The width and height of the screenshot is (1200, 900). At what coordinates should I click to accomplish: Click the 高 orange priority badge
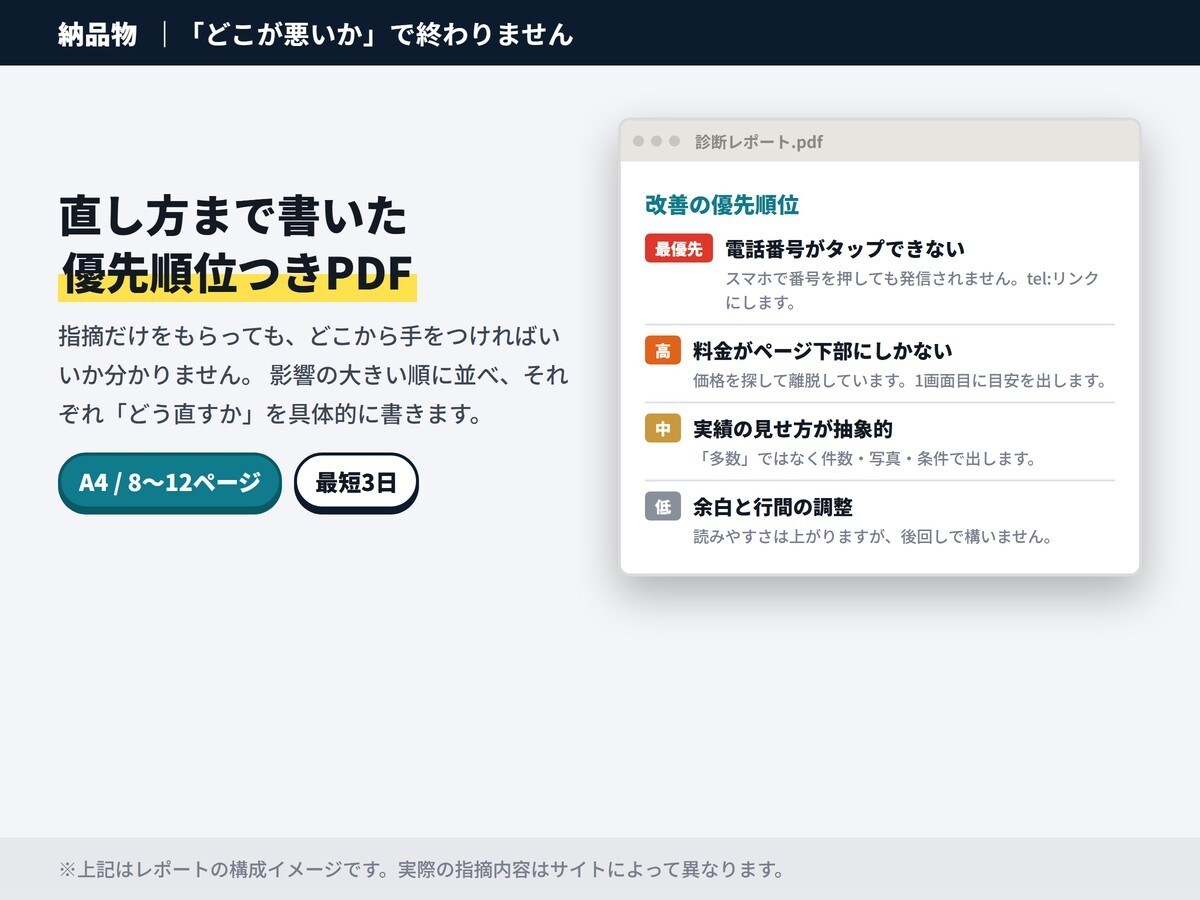pos(663,351)
